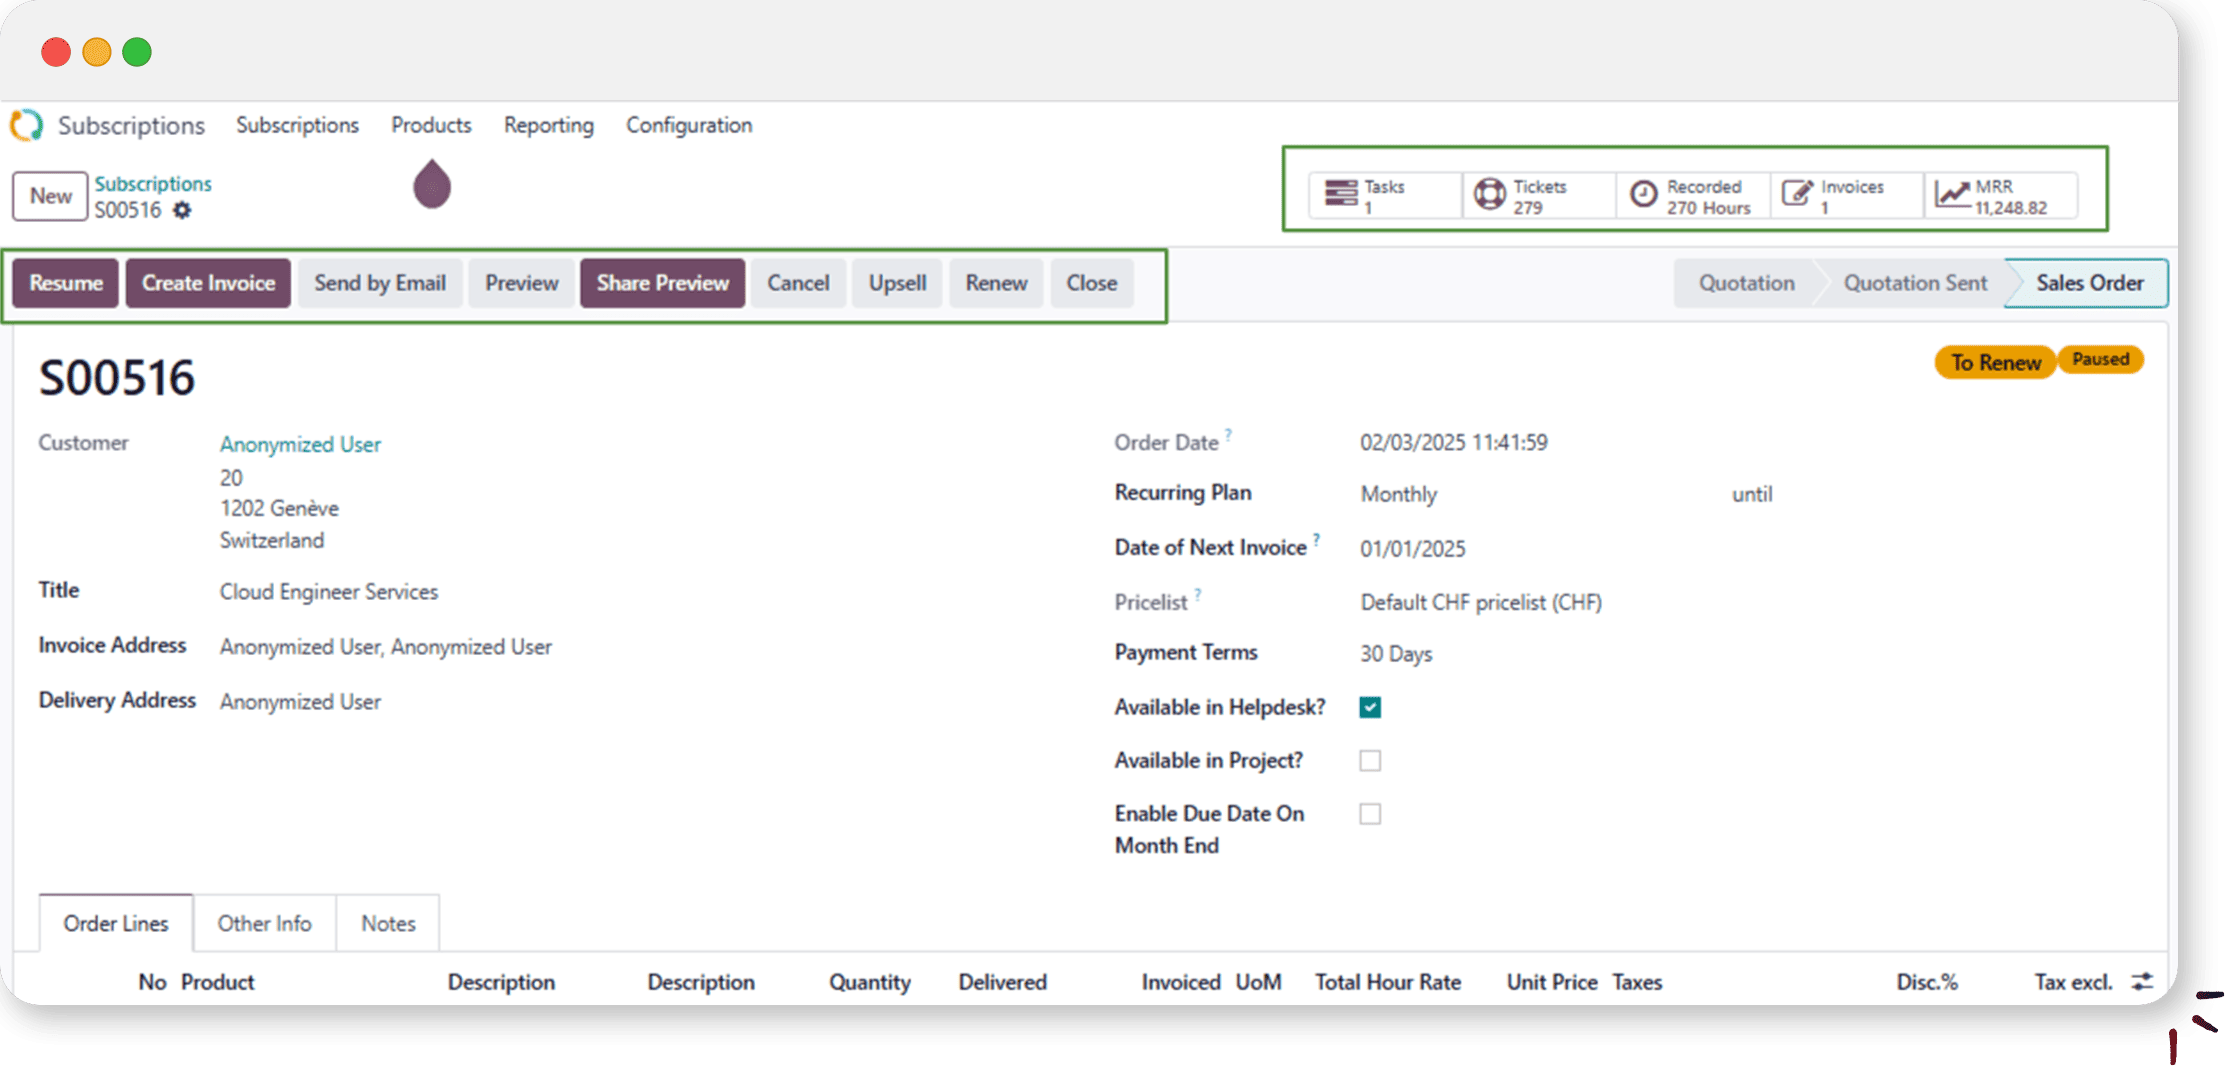Enable Due Date On Month End checkbox
This screenshot has width=2225, height=1067.
[x=1370, y=814]
